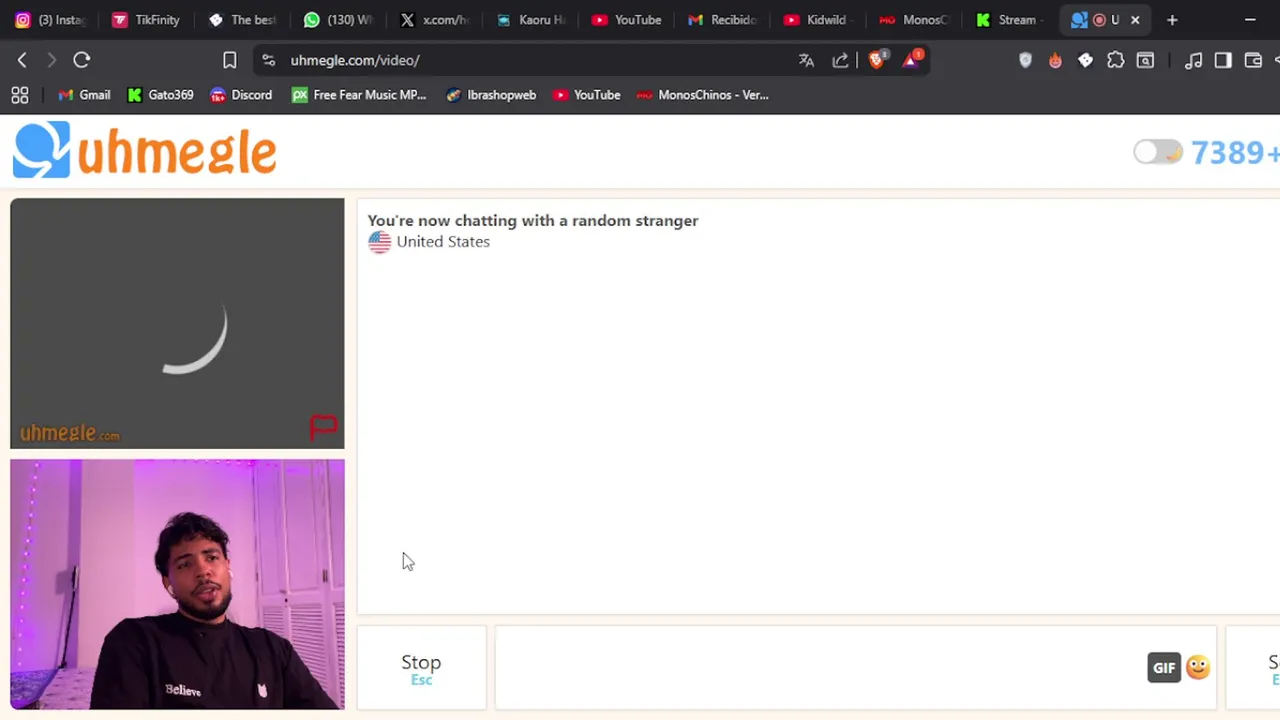1280x720 pixels.
Task: Click the 7389+ online counter
Action: point(1235,152)
